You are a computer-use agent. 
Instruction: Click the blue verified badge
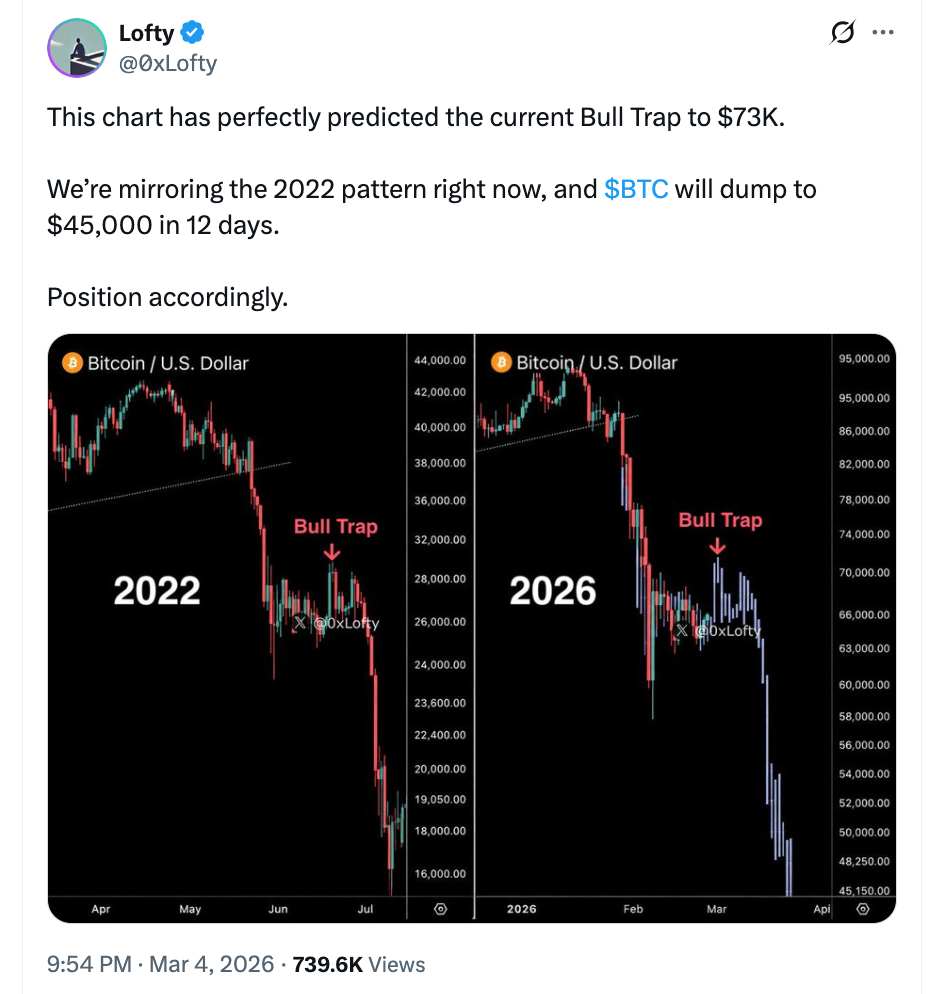tap(192, 33)
